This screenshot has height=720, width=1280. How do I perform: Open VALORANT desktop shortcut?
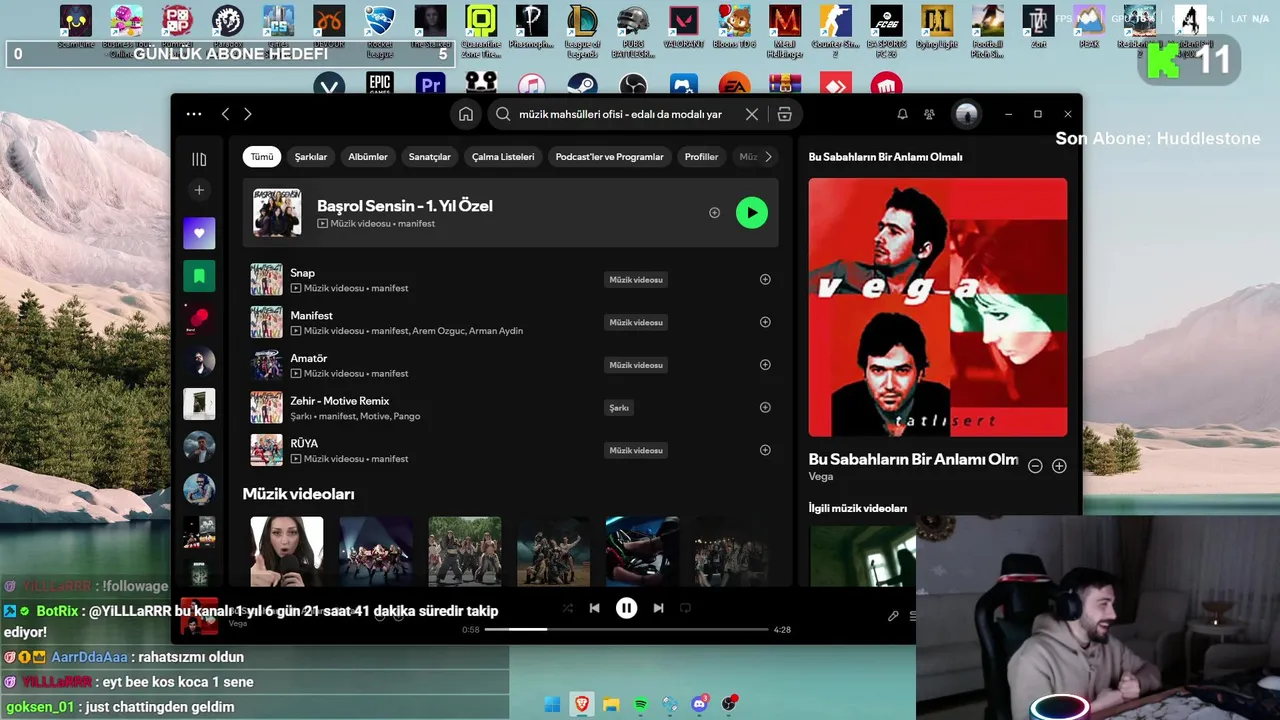tap(684, 27)
